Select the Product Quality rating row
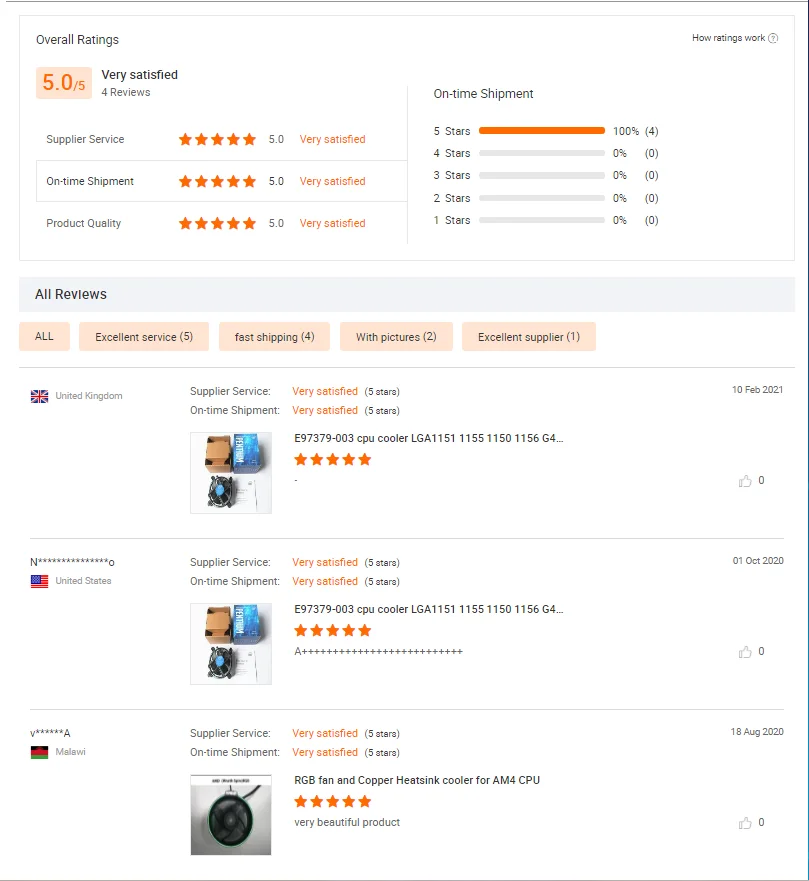Screen dimensions: 809x881 221,224
